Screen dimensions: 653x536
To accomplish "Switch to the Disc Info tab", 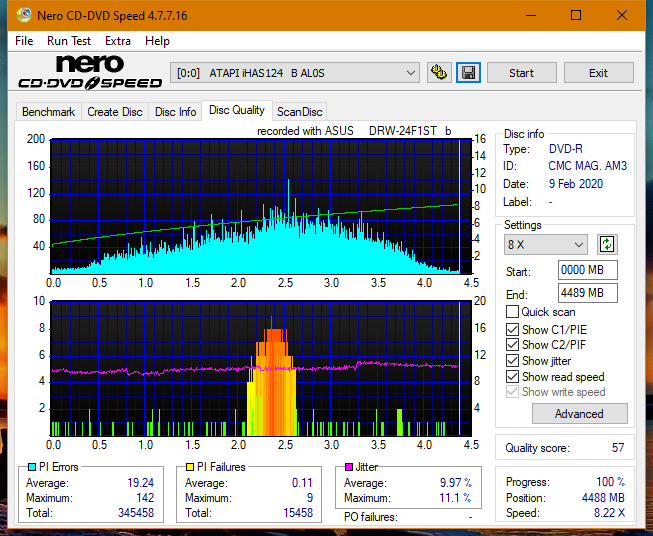I will tap(175, 112).
